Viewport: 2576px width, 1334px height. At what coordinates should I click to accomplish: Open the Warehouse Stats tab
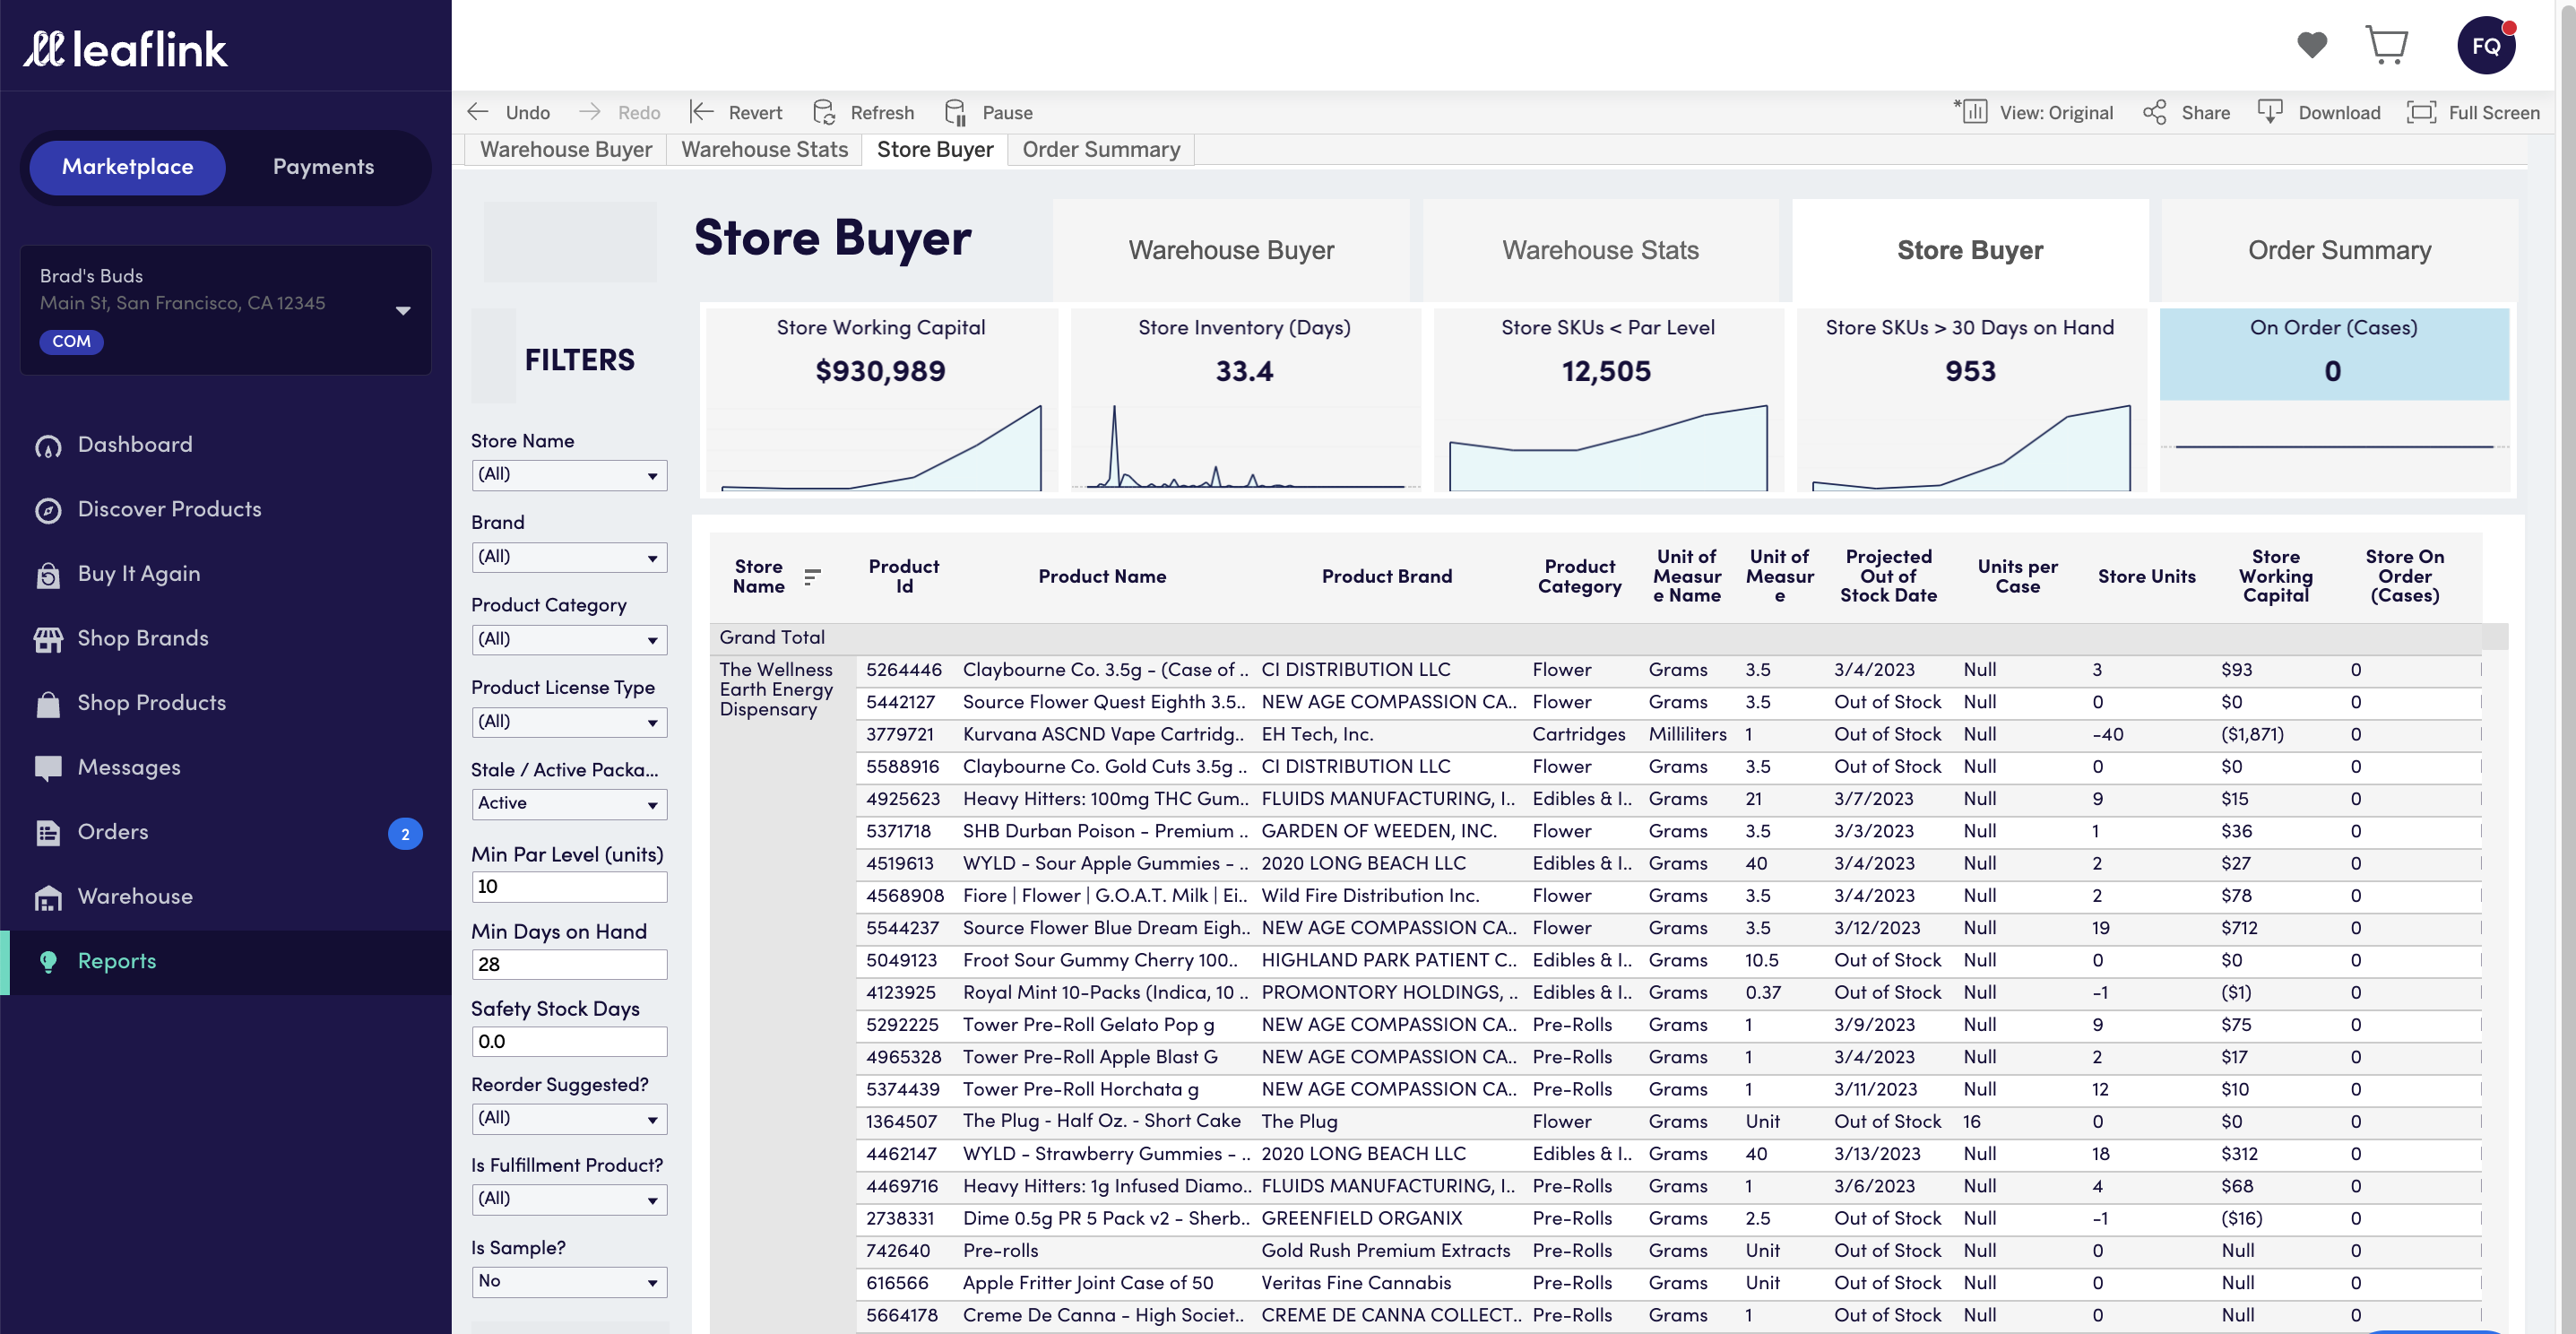(764, 149)
